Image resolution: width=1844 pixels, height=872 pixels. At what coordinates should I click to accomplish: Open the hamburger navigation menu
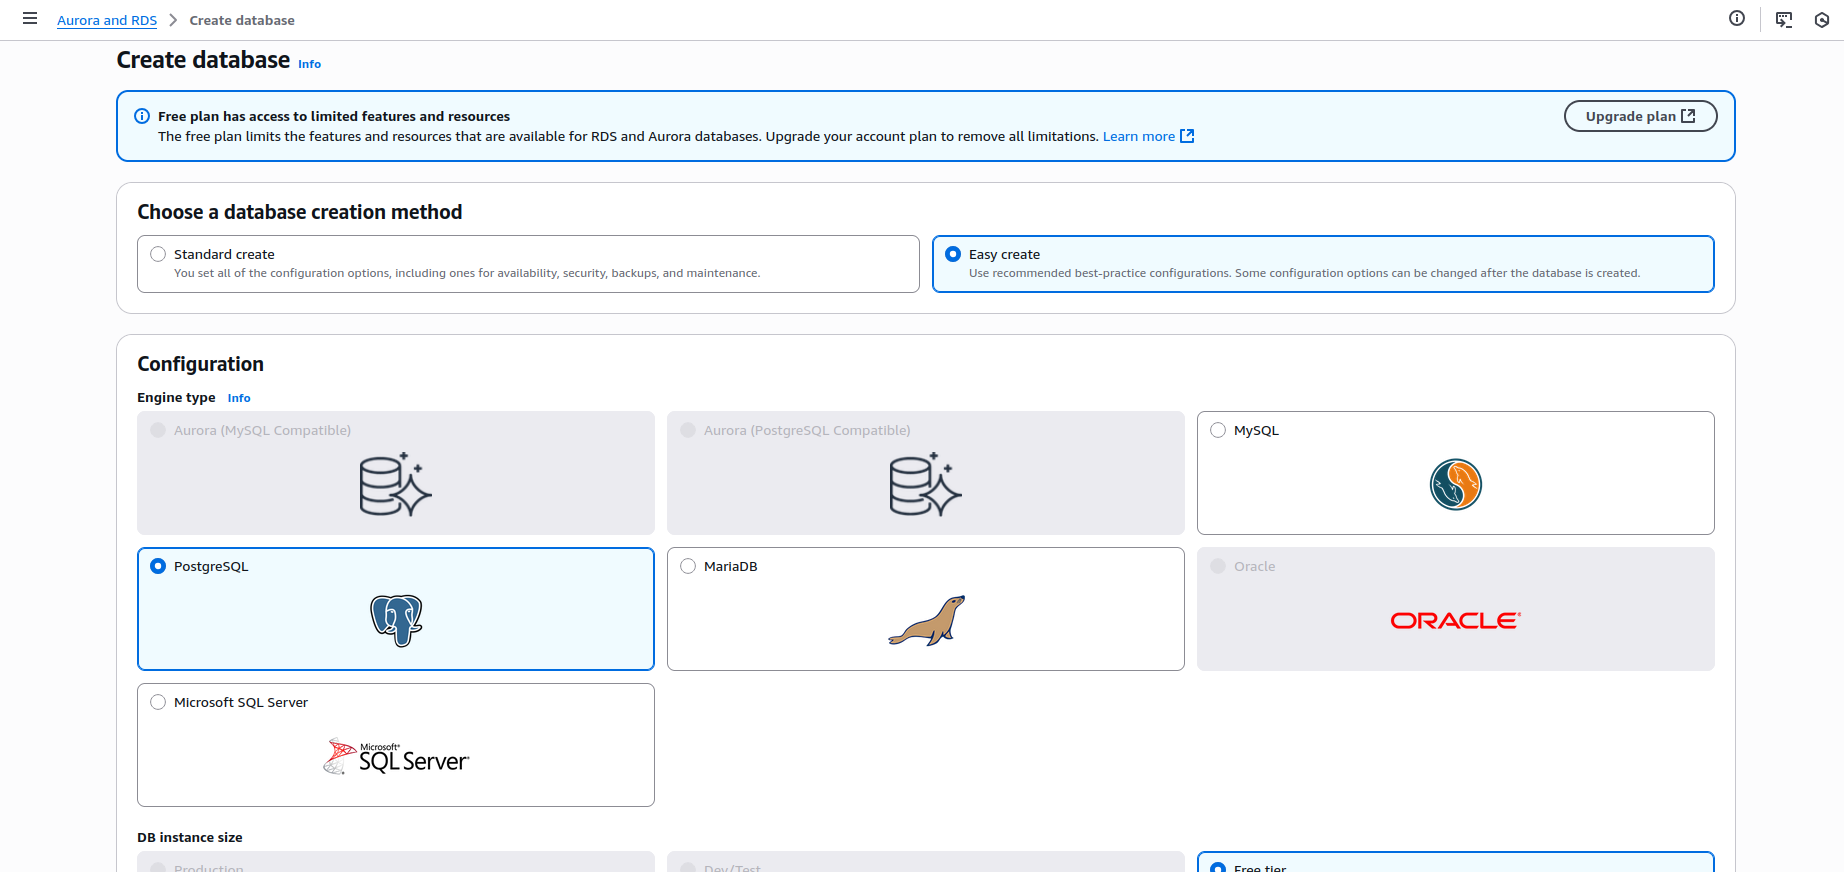click(30, 19)
